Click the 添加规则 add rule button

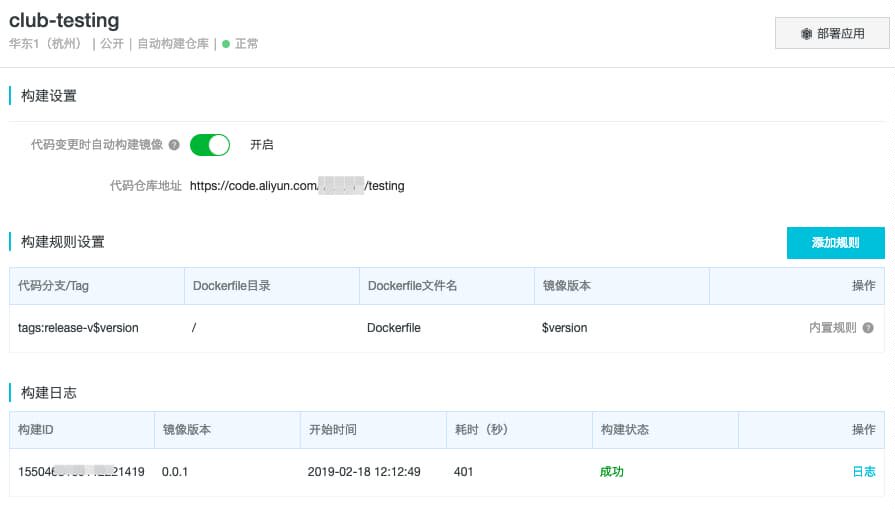point(836,243)
